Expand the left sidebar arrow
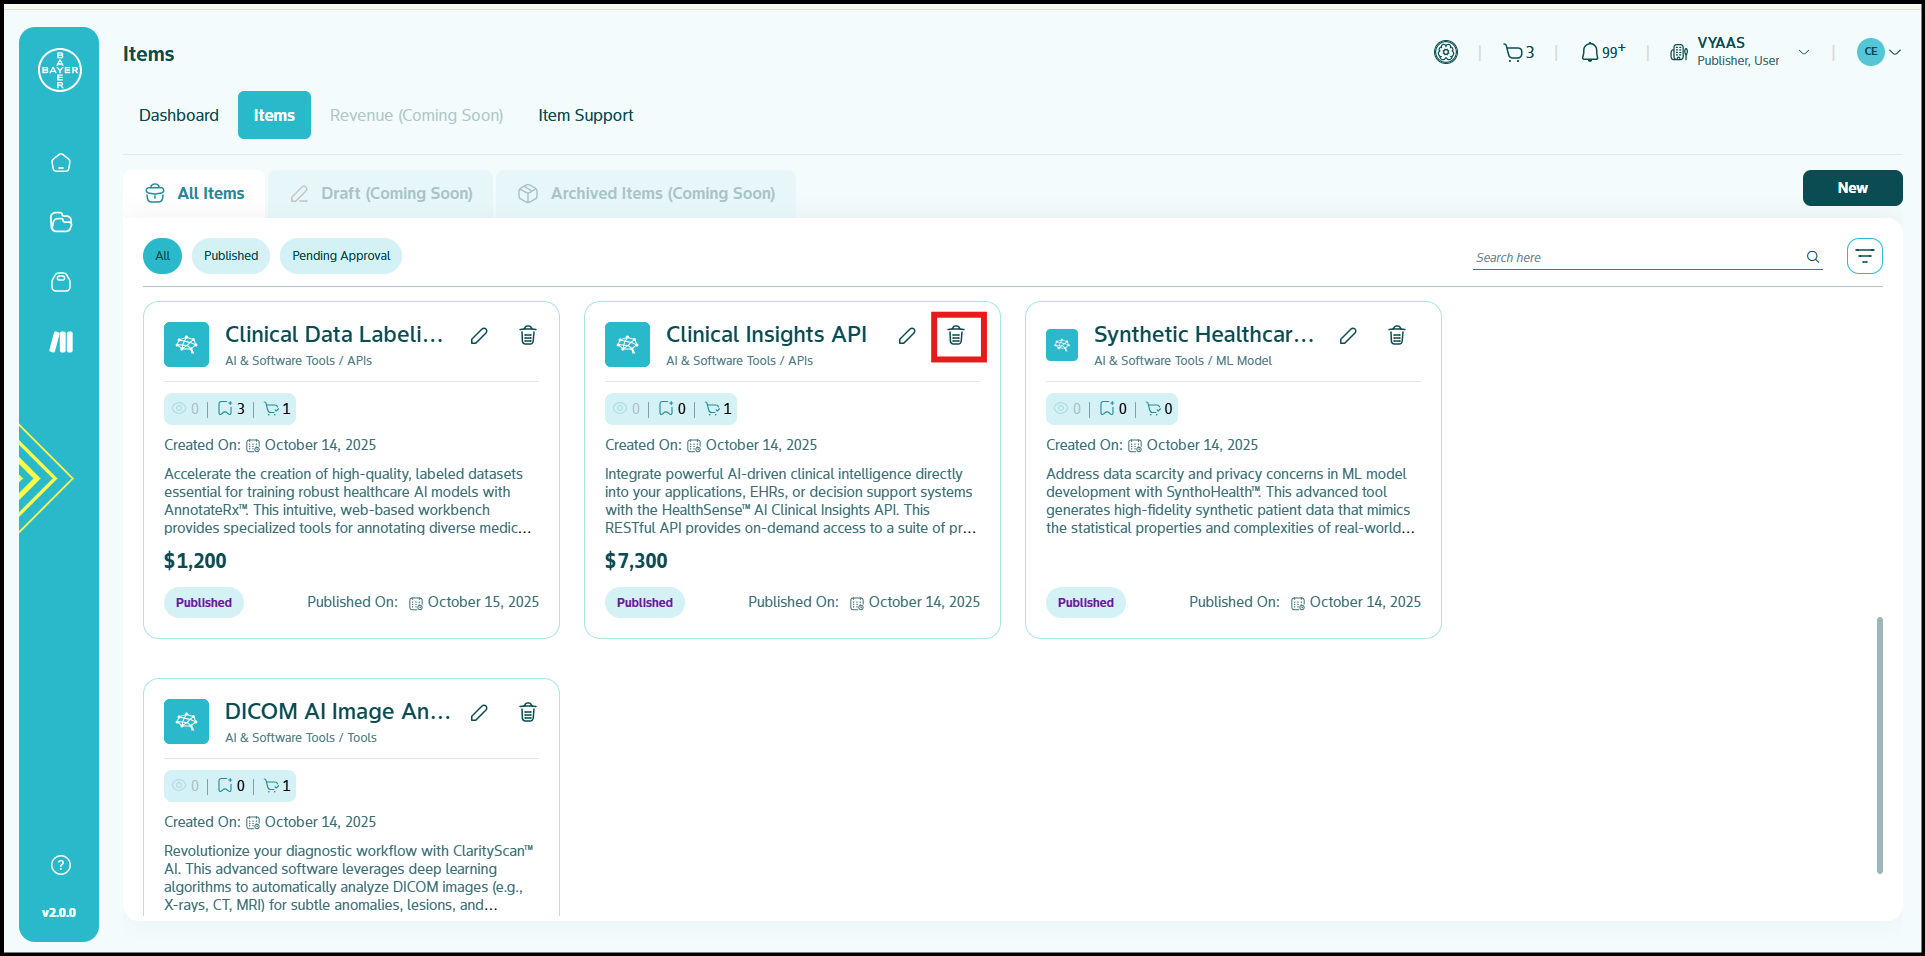 coord(43,478)
